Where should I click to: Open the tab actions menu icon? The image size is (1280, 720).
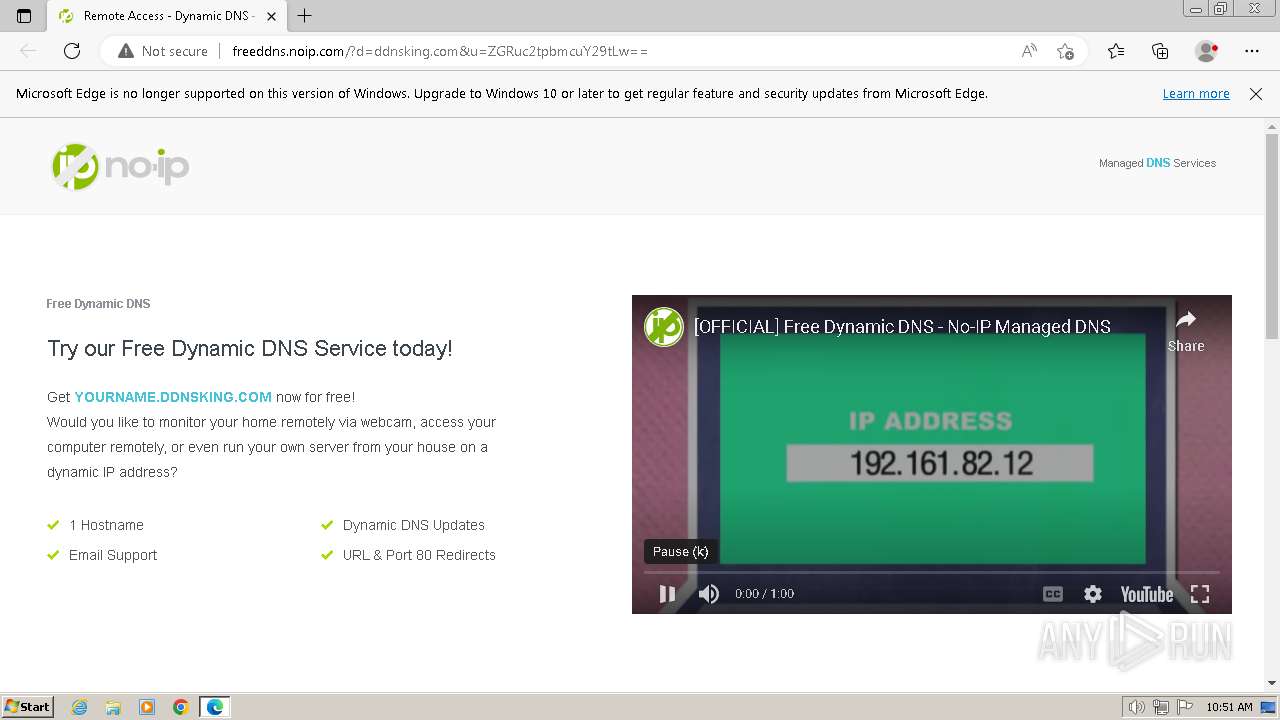pos(24,16)
